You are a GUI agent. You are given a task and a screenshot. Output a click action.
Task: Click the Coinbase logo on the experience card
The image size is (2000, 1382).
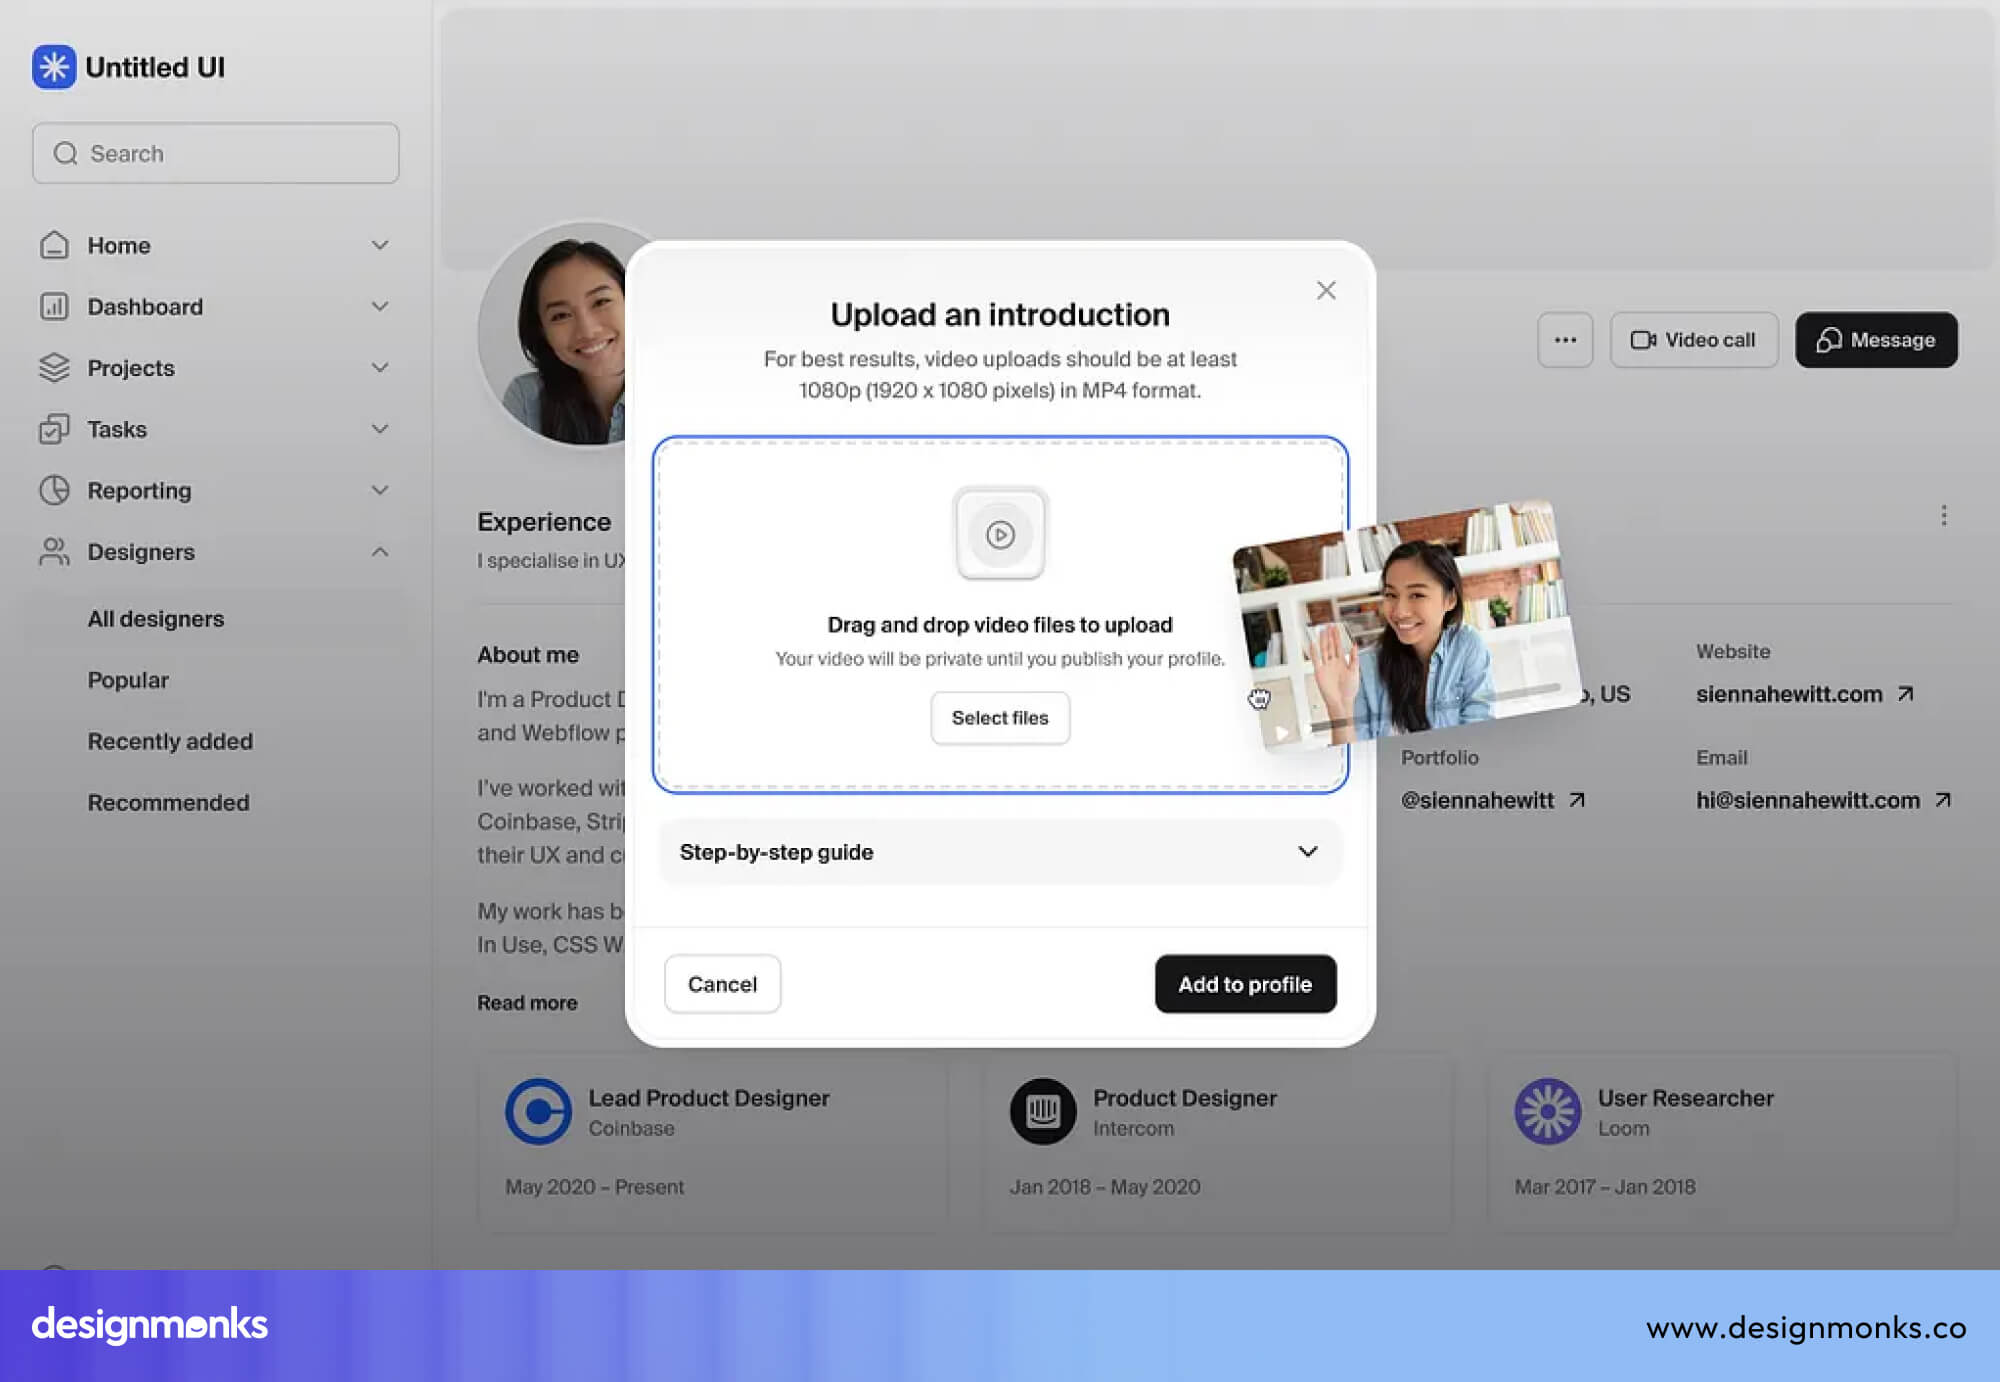coord(540,1112)
